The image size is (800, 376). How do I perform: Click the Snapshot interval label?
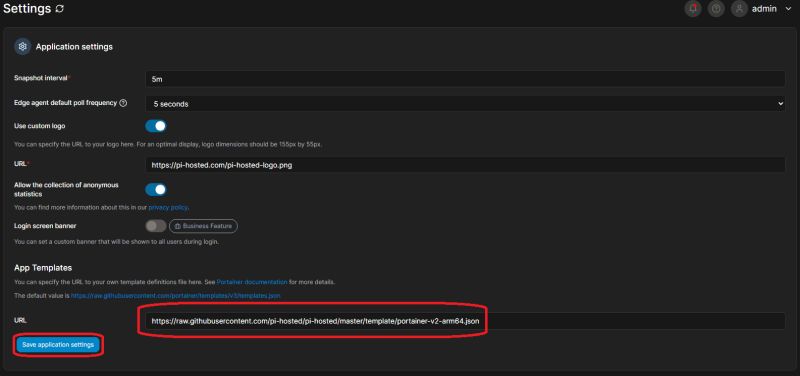click(x=41, y=78)
